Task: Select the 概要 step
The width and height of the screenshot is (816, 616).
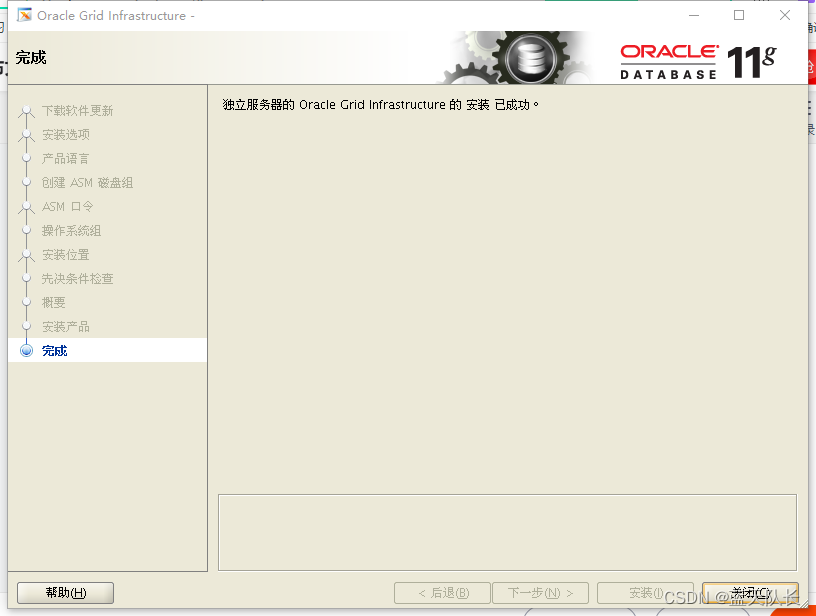Action: tap(54, 302)
